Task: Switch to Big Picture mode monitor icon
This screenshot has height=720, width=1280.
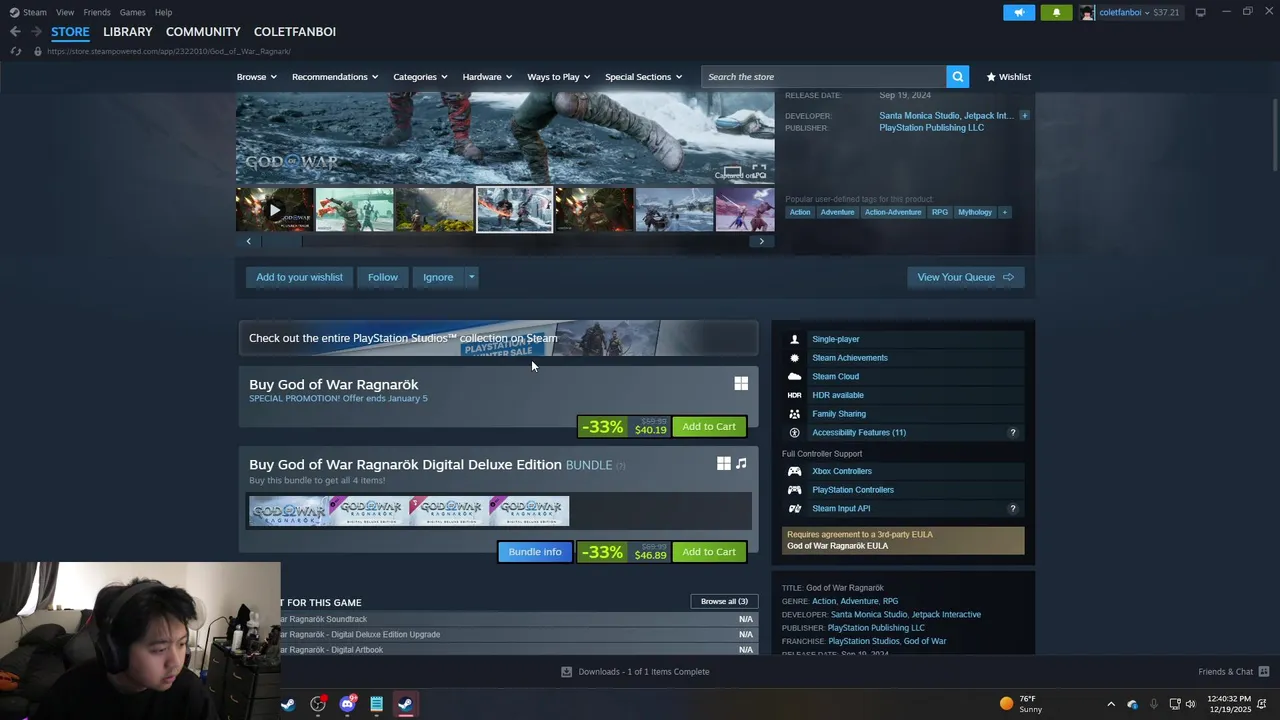Action: tap(1200, 12)
